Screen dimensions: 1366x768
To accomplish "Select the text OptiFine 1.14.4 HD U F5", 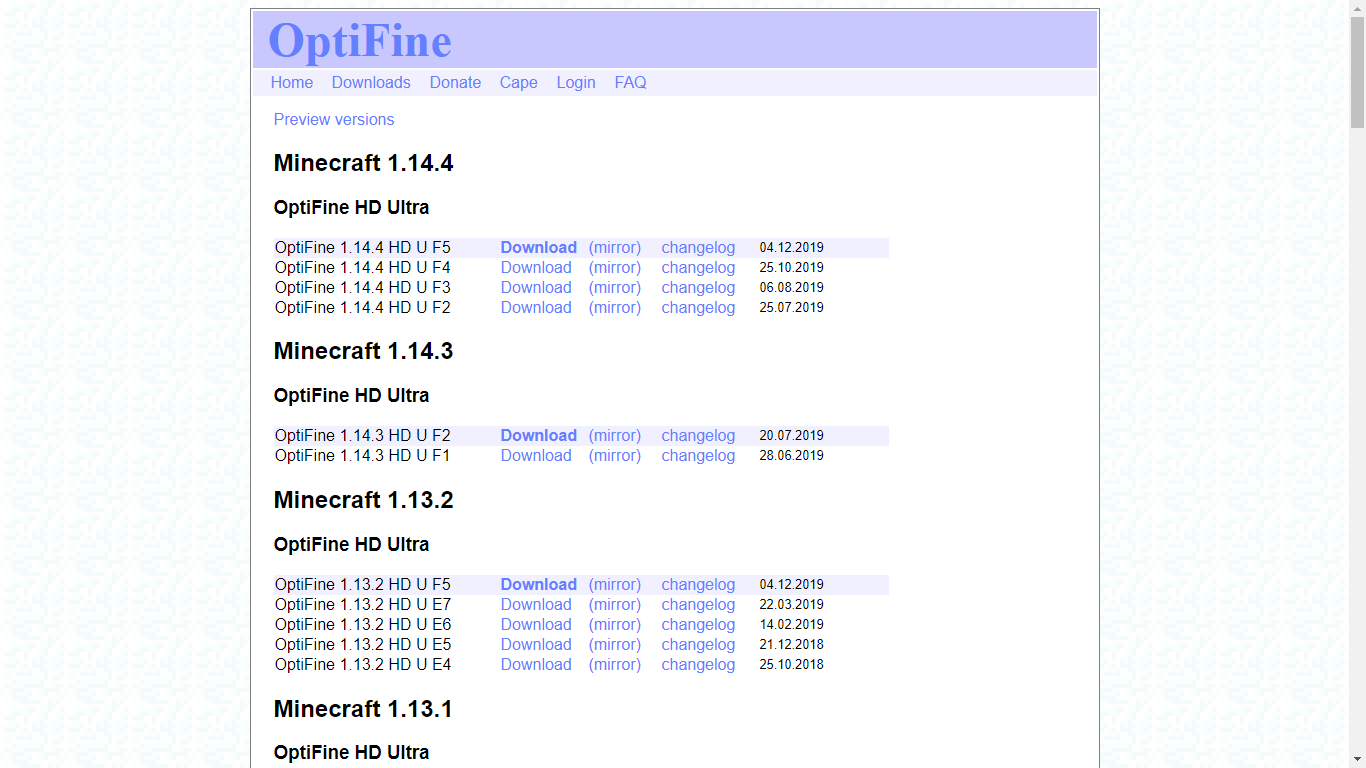I will pos(363,248).
